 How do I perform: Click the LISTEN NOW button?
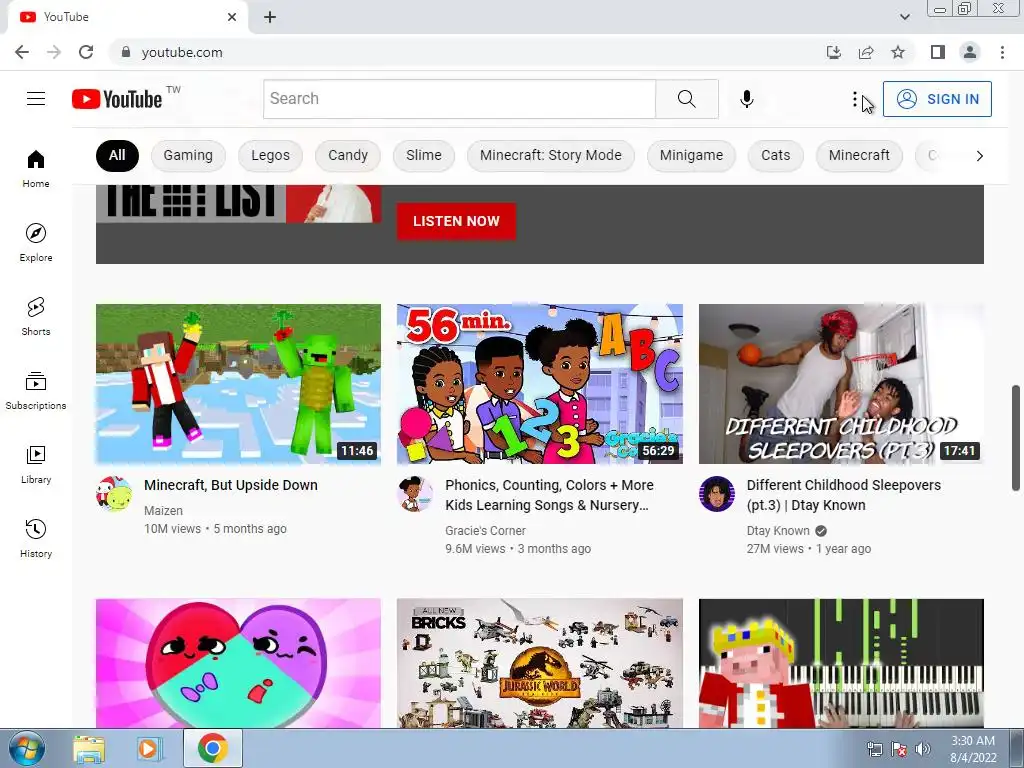pyautogui.click(x=456, y=221)
